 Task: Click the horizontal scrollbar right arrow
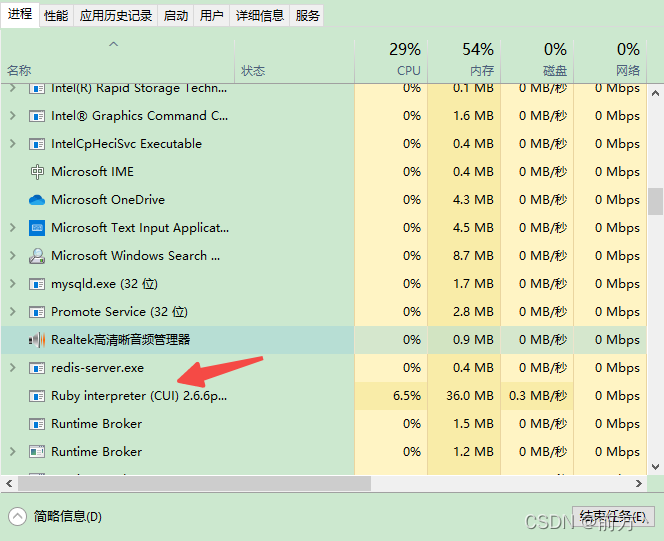click(x=639, y=483)
